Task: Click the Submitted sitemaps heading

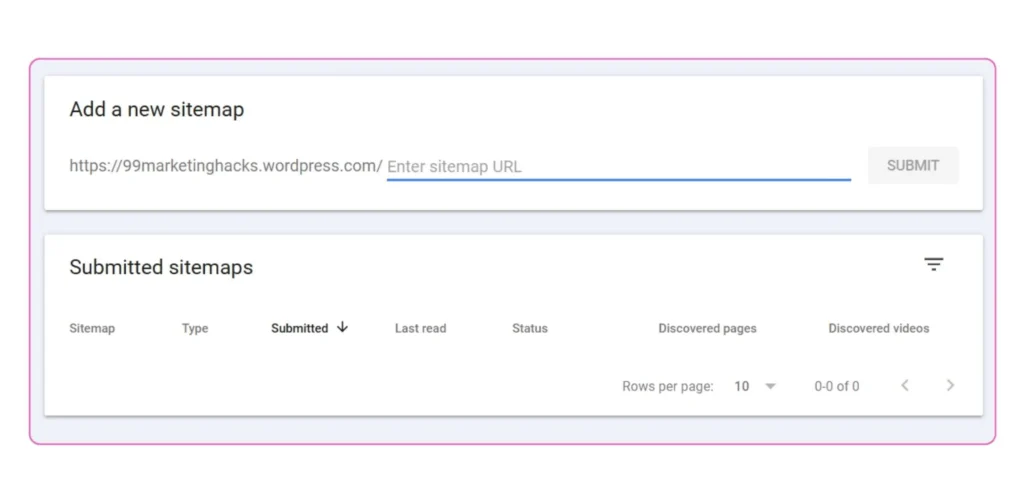Action: (x=161, y=267)
